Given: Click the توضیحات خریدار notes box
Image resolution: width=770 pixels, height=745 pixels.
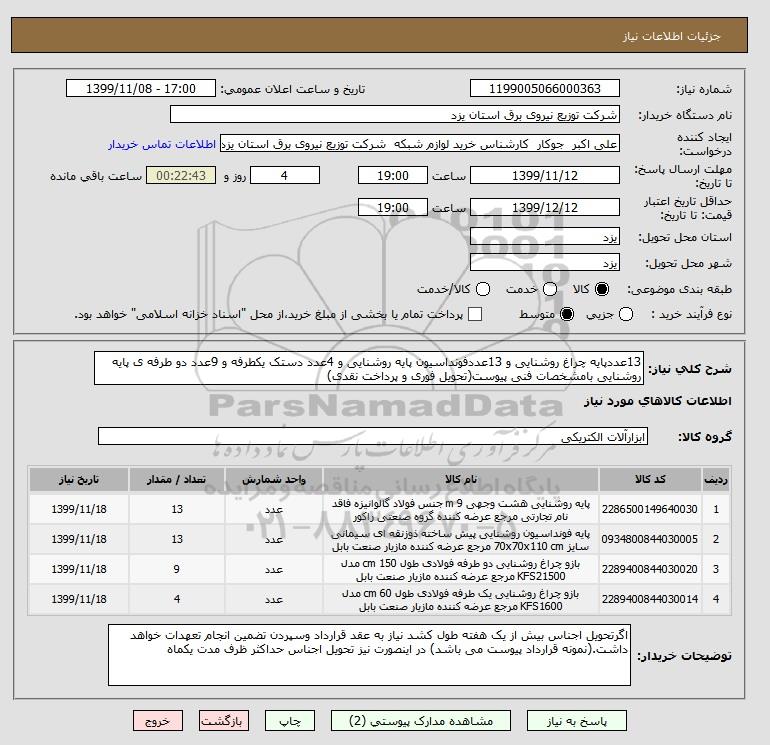Looking at the screenshot, I should tap(369, 655).
